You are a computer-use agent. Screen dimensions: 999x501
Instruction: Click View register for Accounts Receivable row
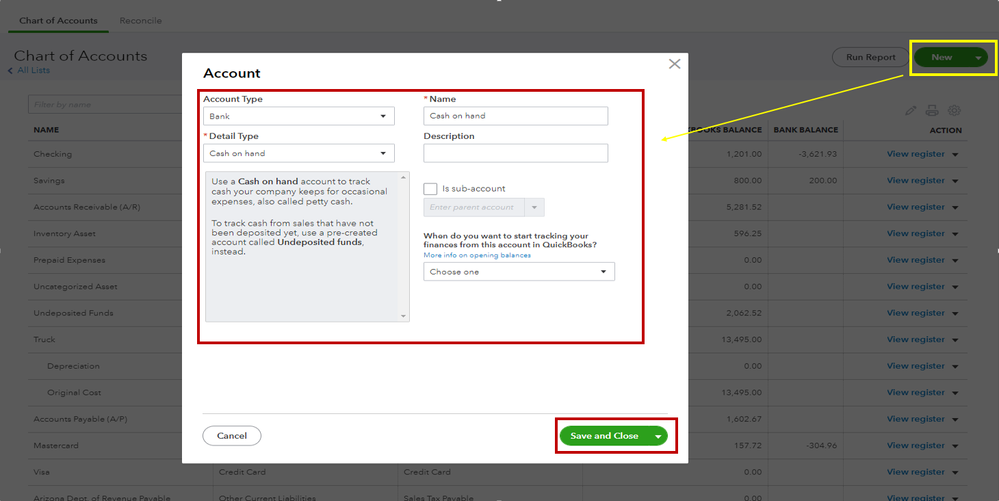[x=916, y=207]
